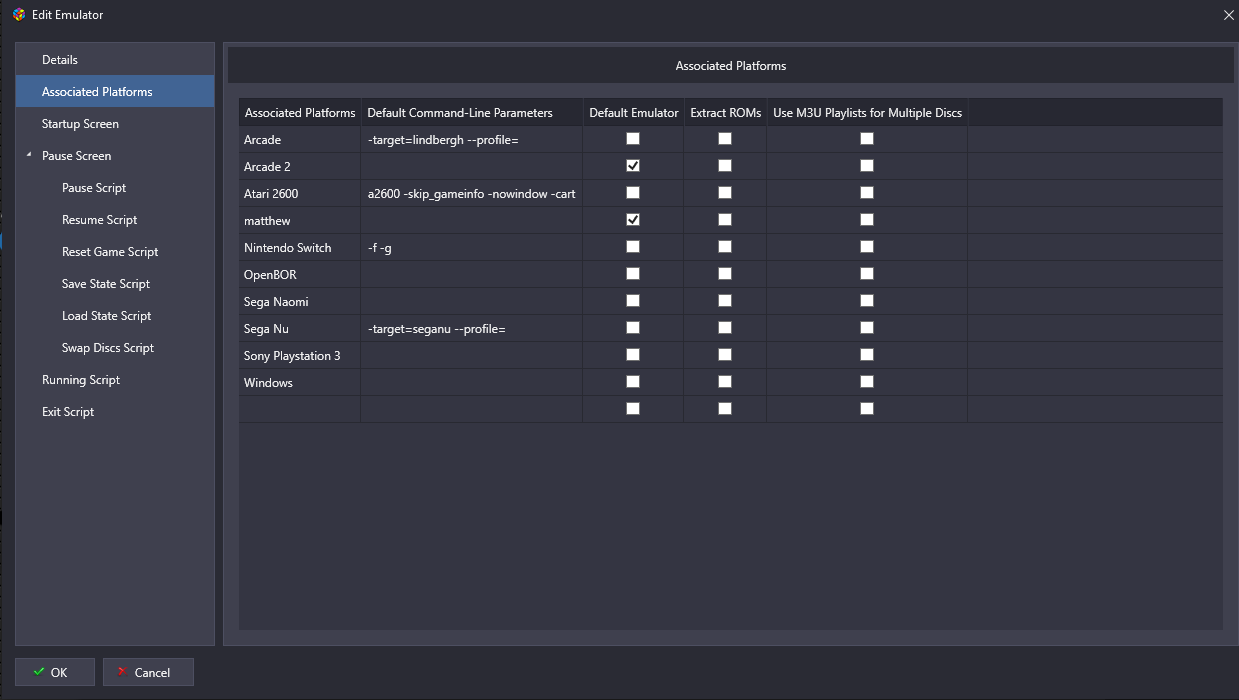Collapse the Pause Screen tree section
Viewport: 1239px width, 700px height.
[x=29, y=155]
